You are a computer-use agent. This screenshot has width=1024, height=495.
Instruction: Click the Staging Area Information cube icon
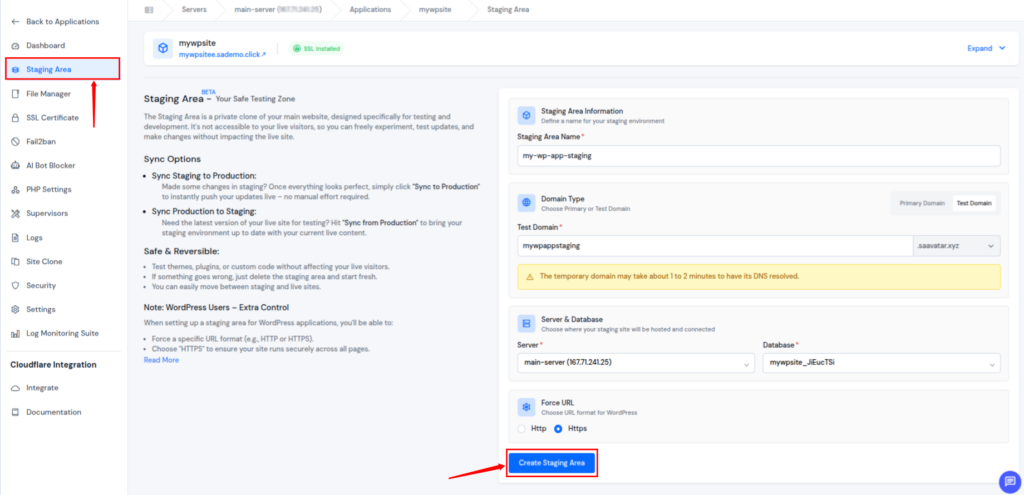(x=526, y=116)
